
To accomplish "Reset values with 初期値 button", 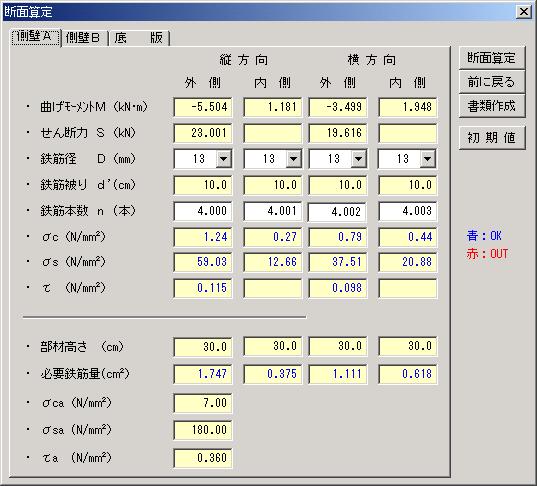I will [492, 138].
